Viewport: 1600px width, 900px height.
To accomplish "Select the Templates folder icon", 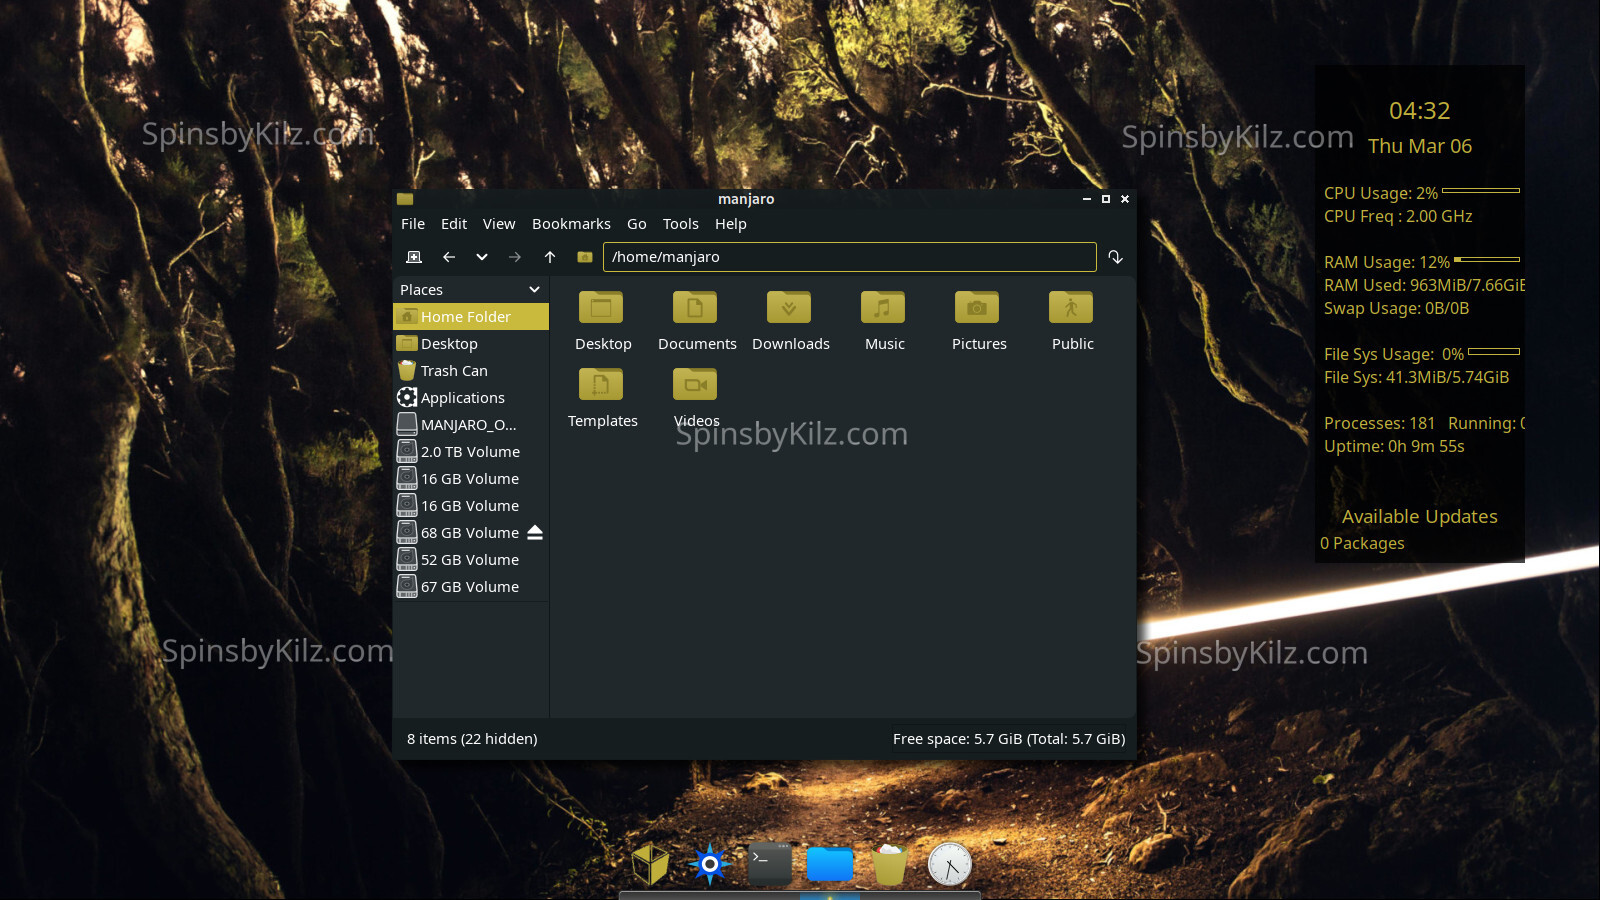I will click(x=601, y=384).
